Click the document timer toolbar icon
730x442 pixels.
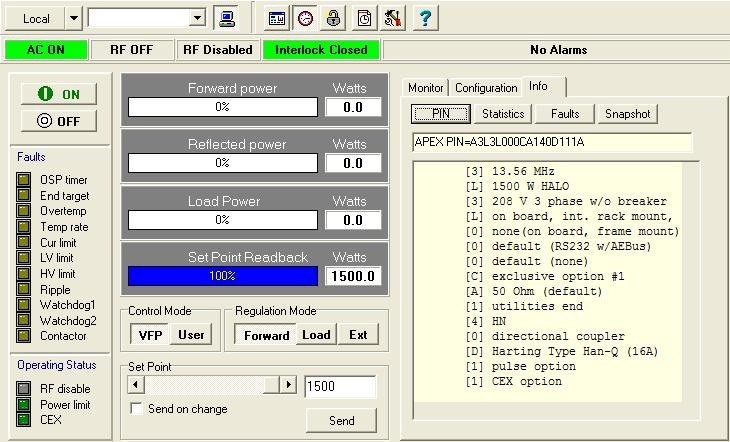364,18
